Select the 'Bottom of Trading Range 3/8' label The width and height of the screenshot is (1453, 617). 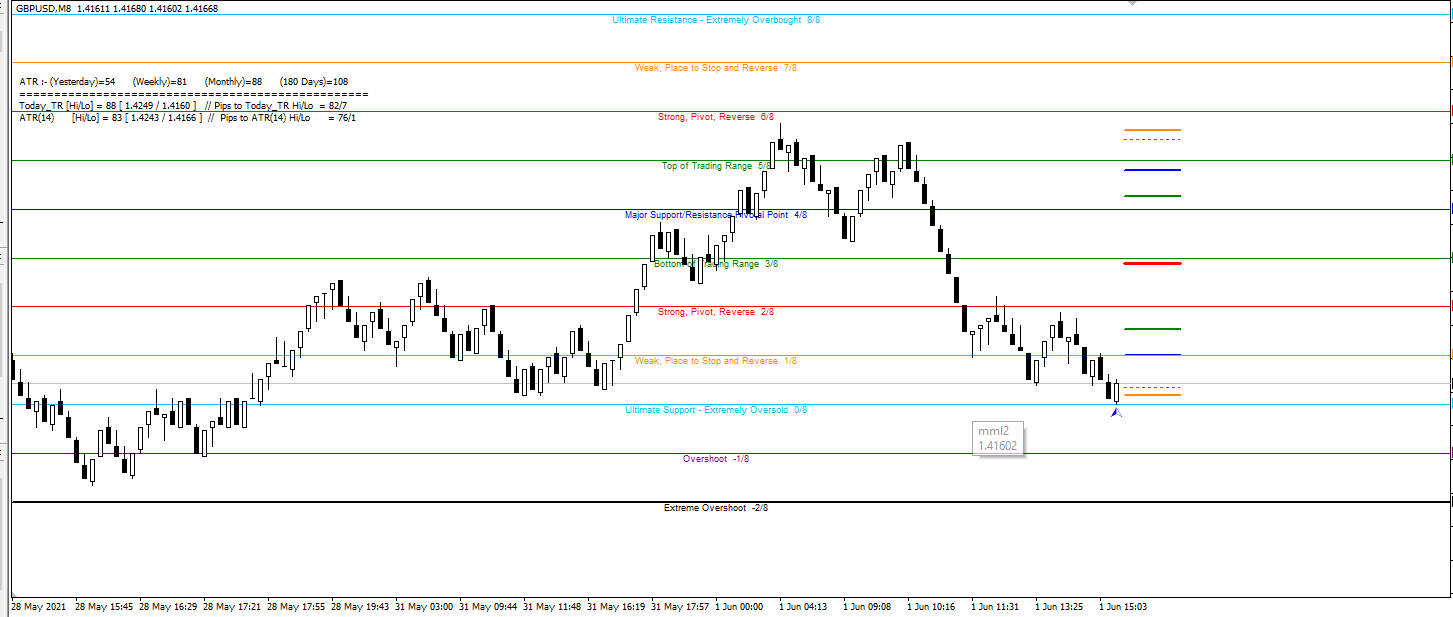click(716, 264)
